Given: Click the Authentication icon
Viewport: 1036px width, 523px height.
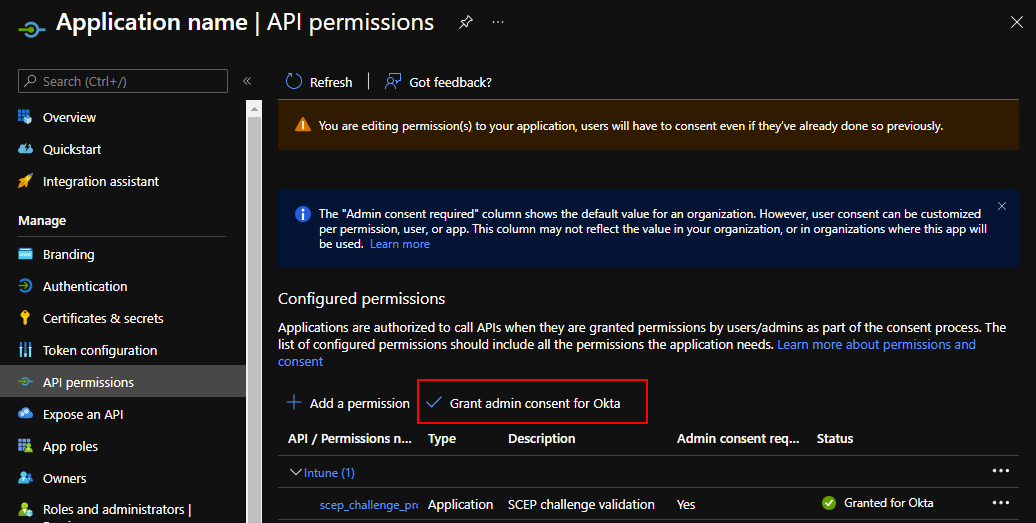Looking at the screenshot, I should tap(25, 286).
